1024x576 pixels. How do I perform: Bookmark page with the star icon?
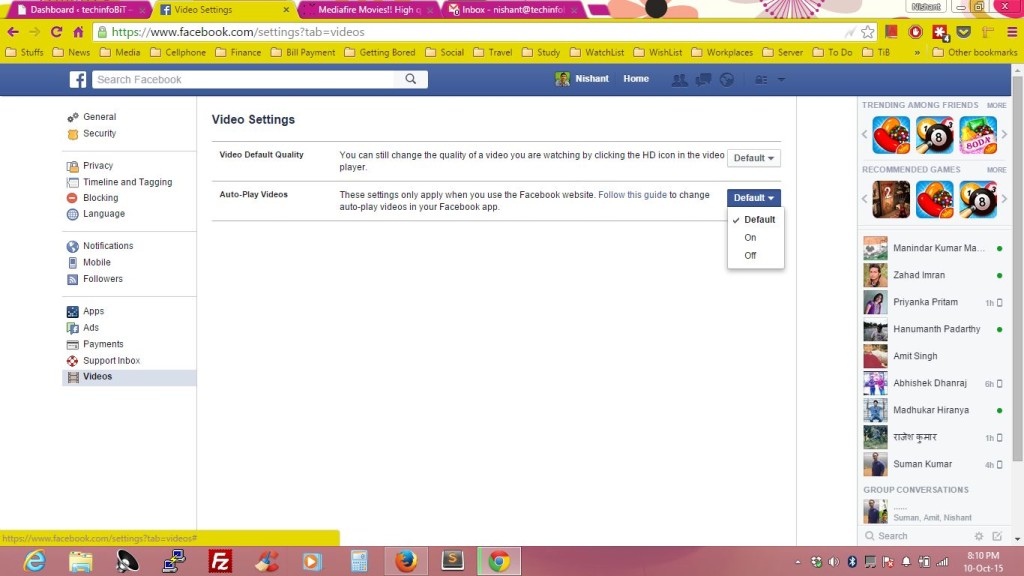tap(867, 32)
